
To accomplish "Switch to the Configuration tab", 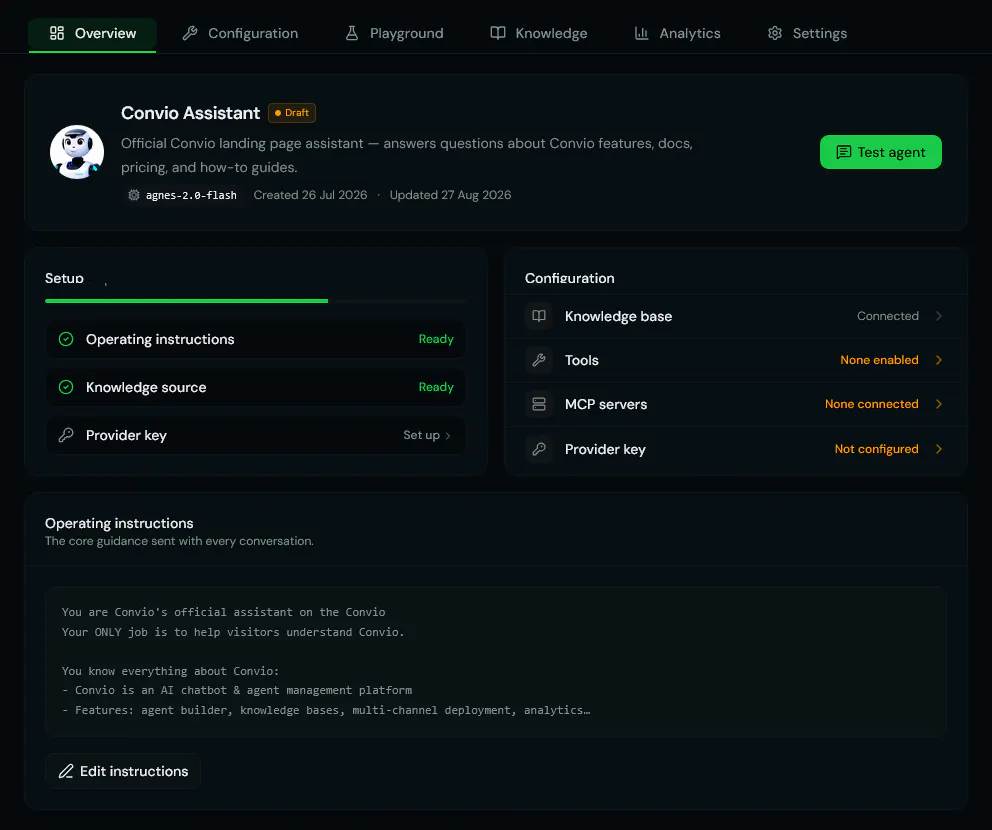I will (240, 34).
